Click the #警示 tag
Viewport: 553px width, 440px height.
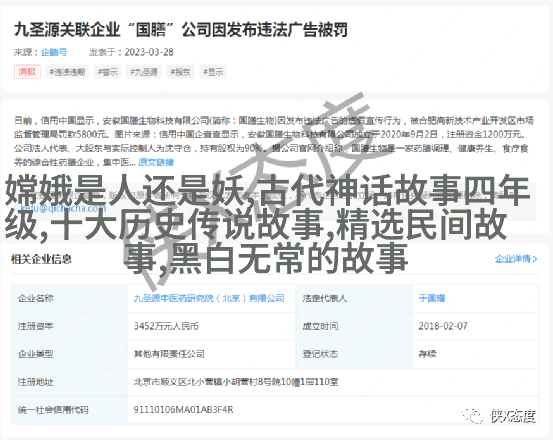pos(108,72)
